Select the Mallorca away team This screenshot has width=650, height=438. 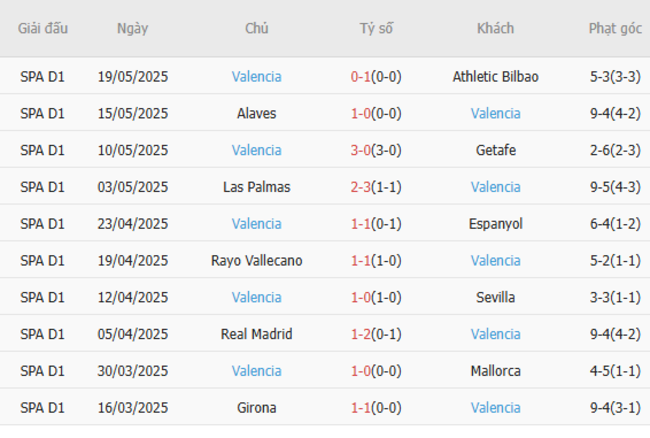(495, 371)
